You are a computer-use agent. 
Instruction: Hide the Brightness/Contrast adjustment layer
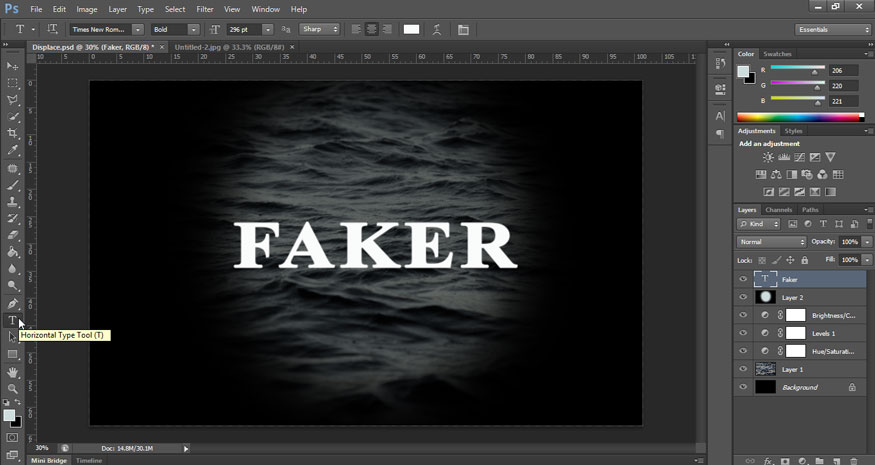[x=743, y=315]
